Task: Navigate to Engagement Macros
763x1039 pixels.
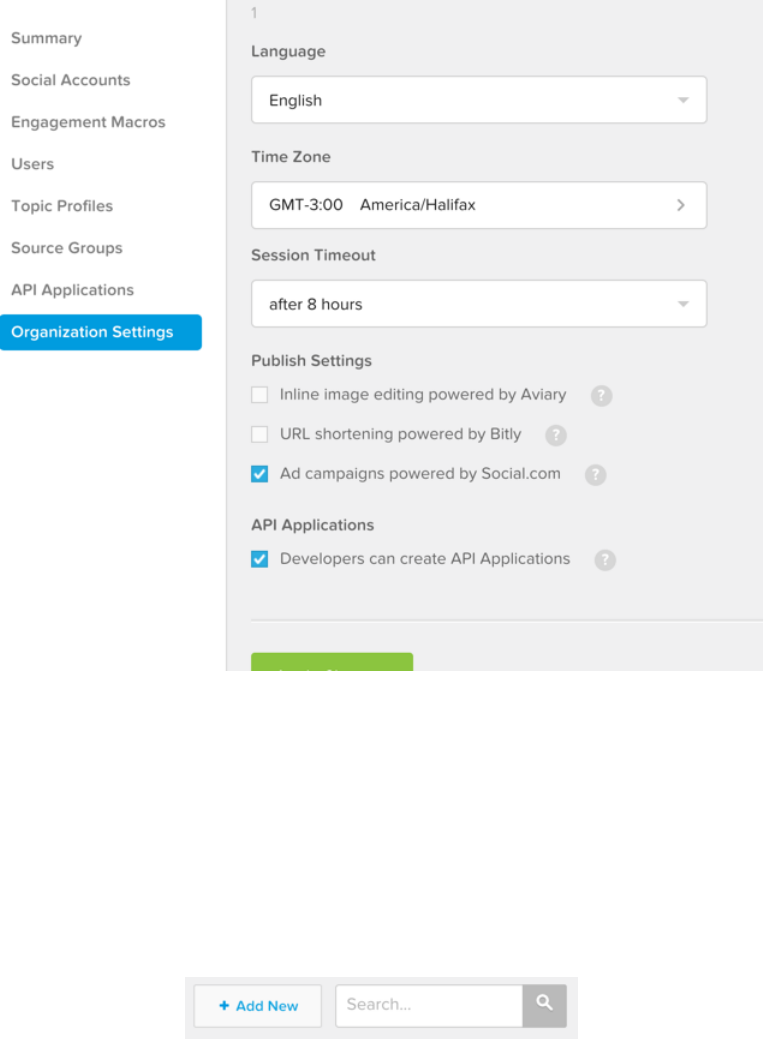Action: point(88,122)
